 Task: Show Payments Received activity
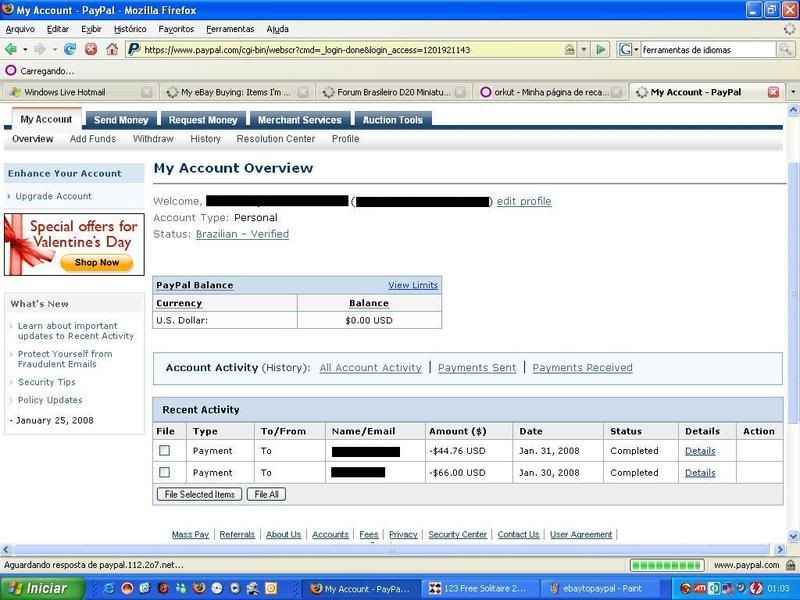[x=583, y=367]
